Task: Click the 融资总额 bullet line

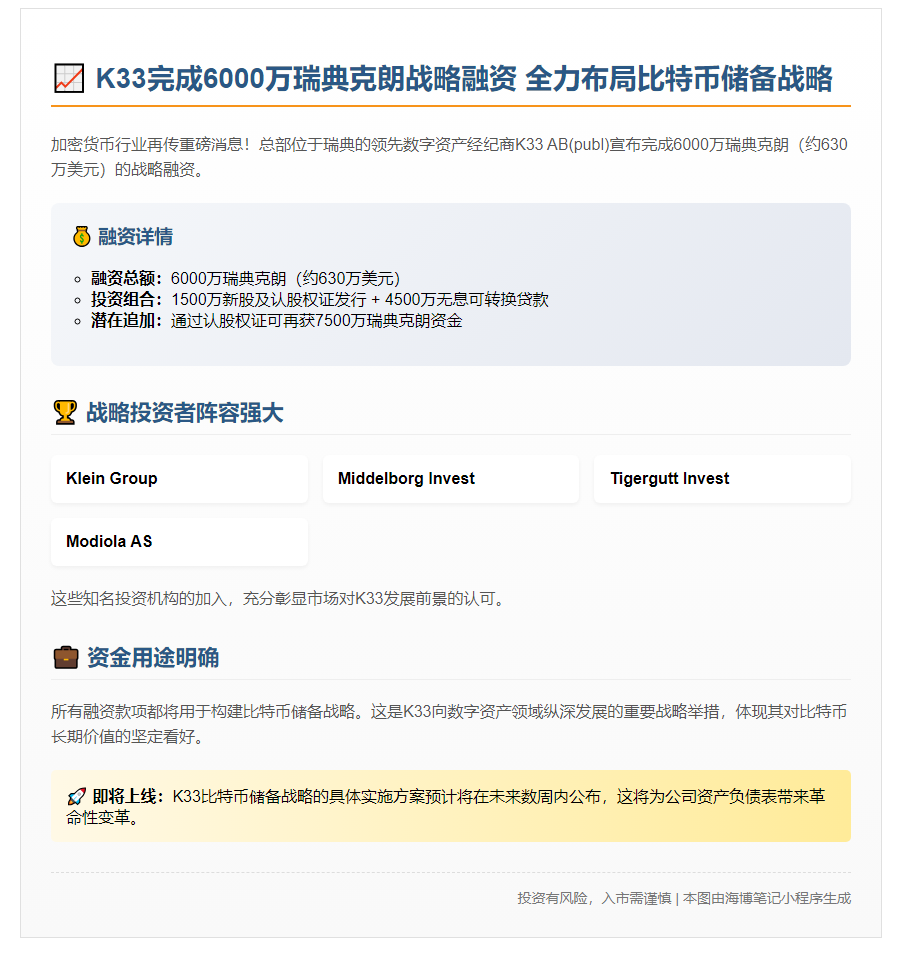Action: click(x=245, y=279)
